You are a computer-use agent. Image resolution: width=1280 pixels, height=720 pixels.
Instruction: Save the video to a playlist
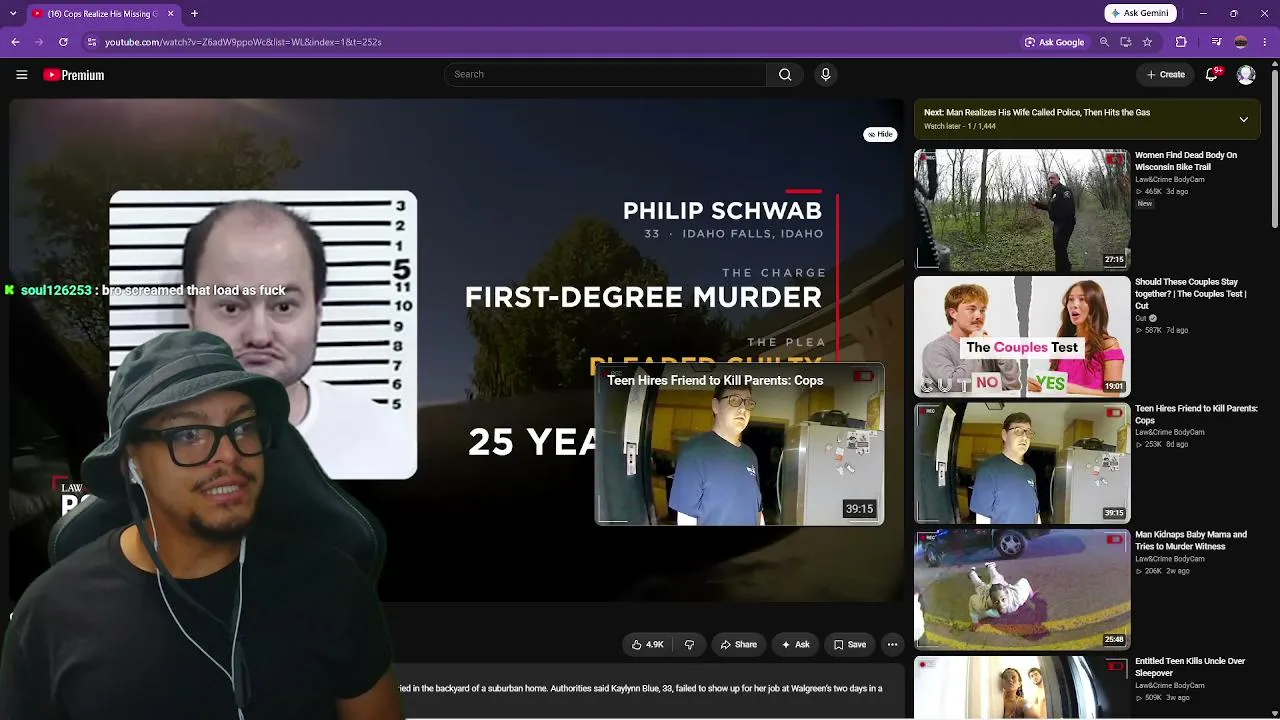pyautogui.click(x=850, y=645)
